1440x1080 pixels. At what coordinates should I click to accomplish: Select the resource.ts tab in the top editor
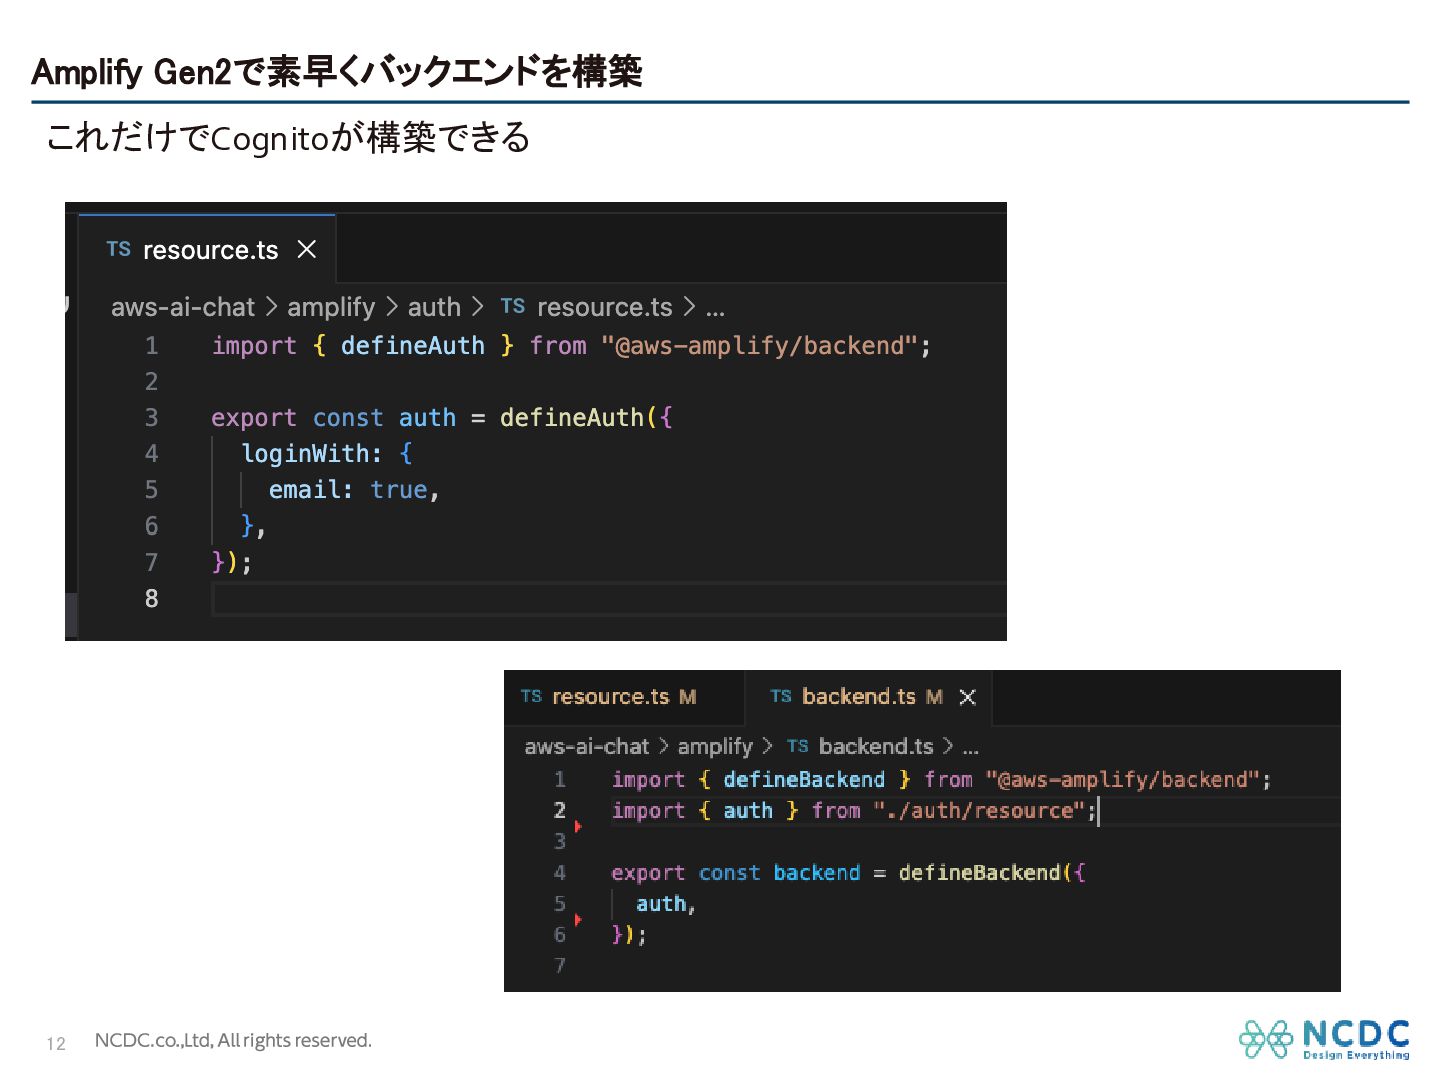click(x=207, y=249)
